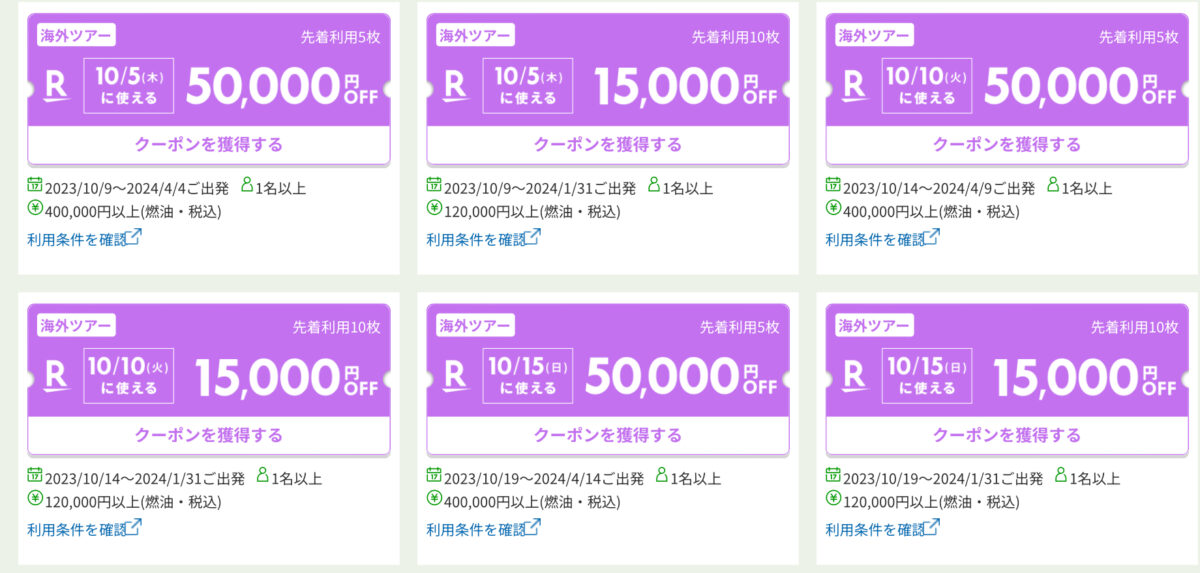This screenshot has height=573, width=1200.
Task: Get the 10/15 15,000円 OFF coupon
Action: [x=1007, y=436]
